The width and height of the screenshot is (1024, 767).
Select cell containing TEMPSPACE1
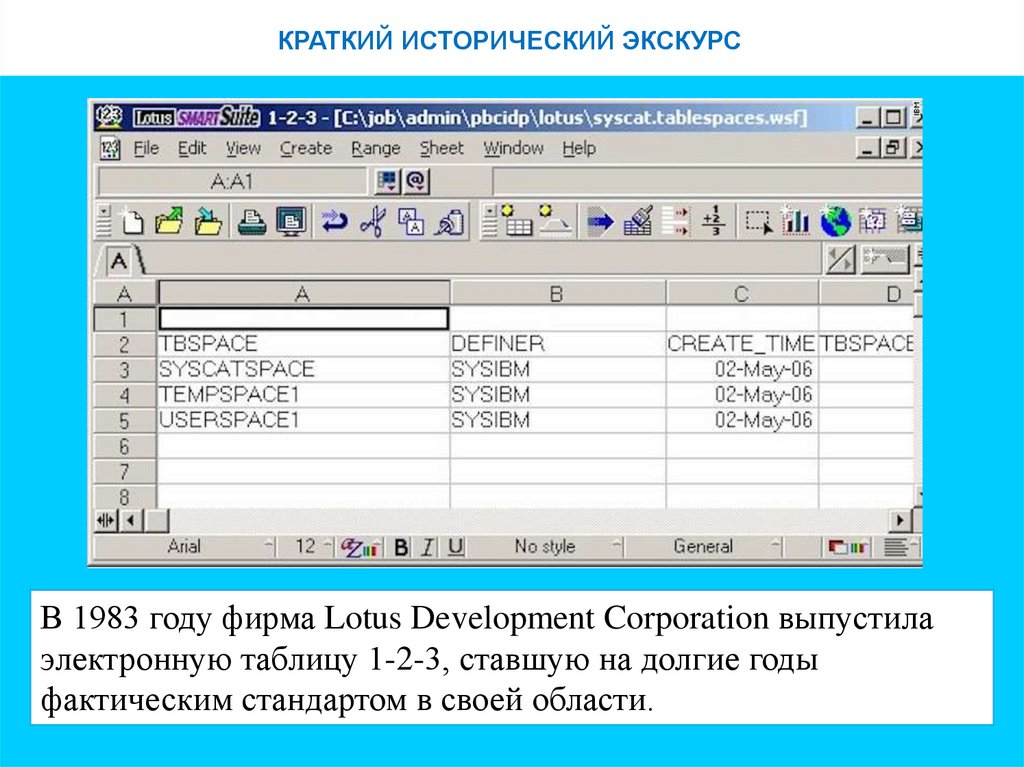coord(304,395)
